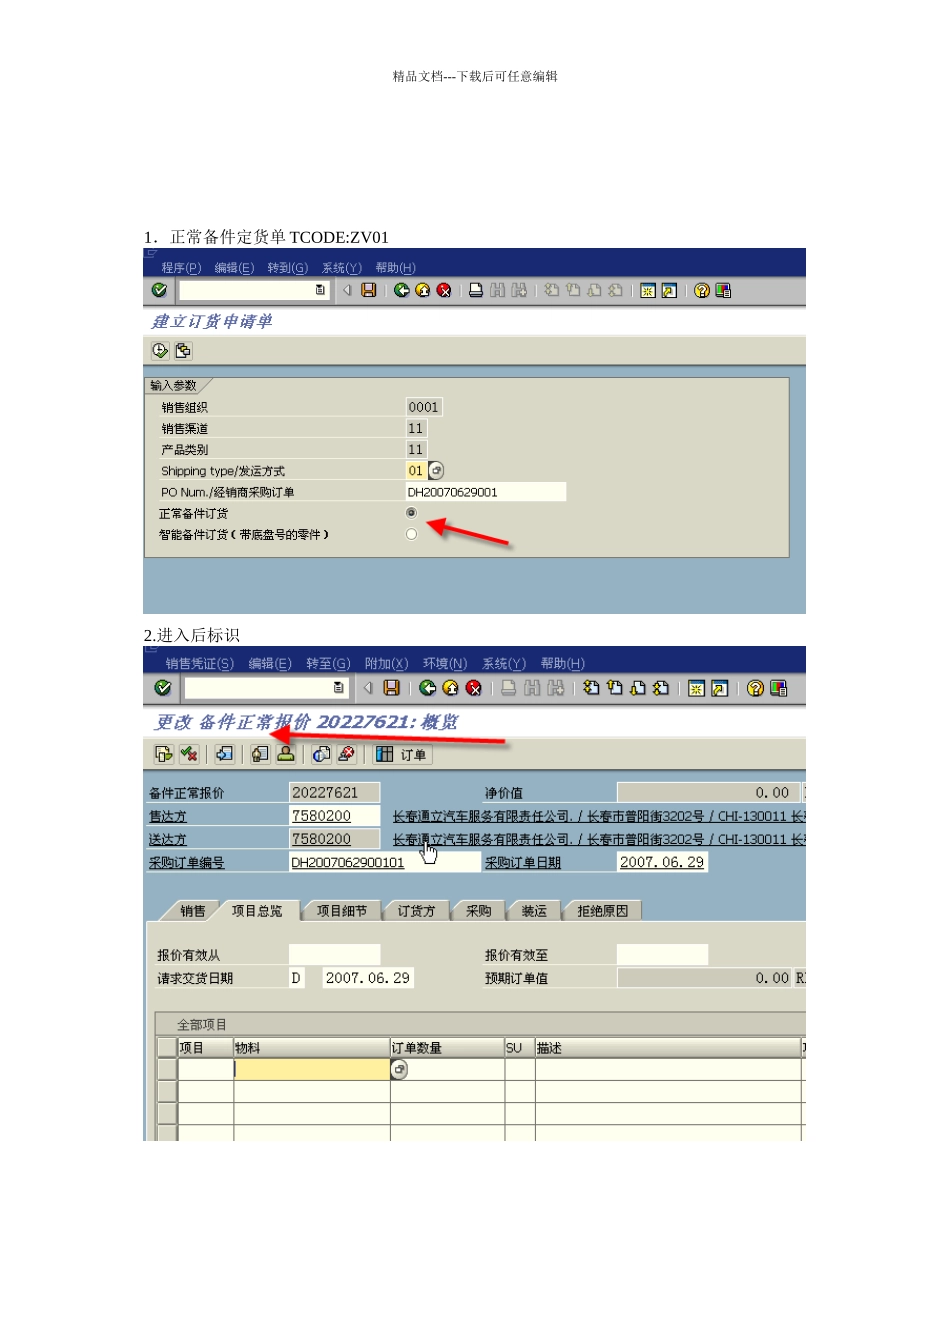
Task: Click the 订单 button in the quotation toolbar
Action: [403, 754]
